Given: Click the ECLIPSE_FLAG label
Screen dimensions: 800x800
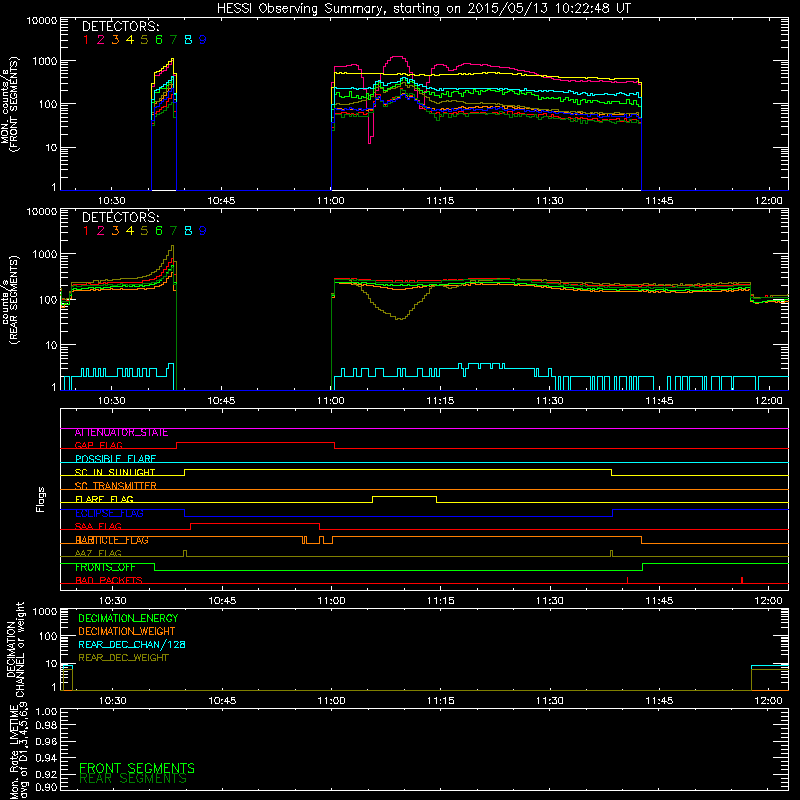Looking at the screenshot, I should [x=109, y=513].
